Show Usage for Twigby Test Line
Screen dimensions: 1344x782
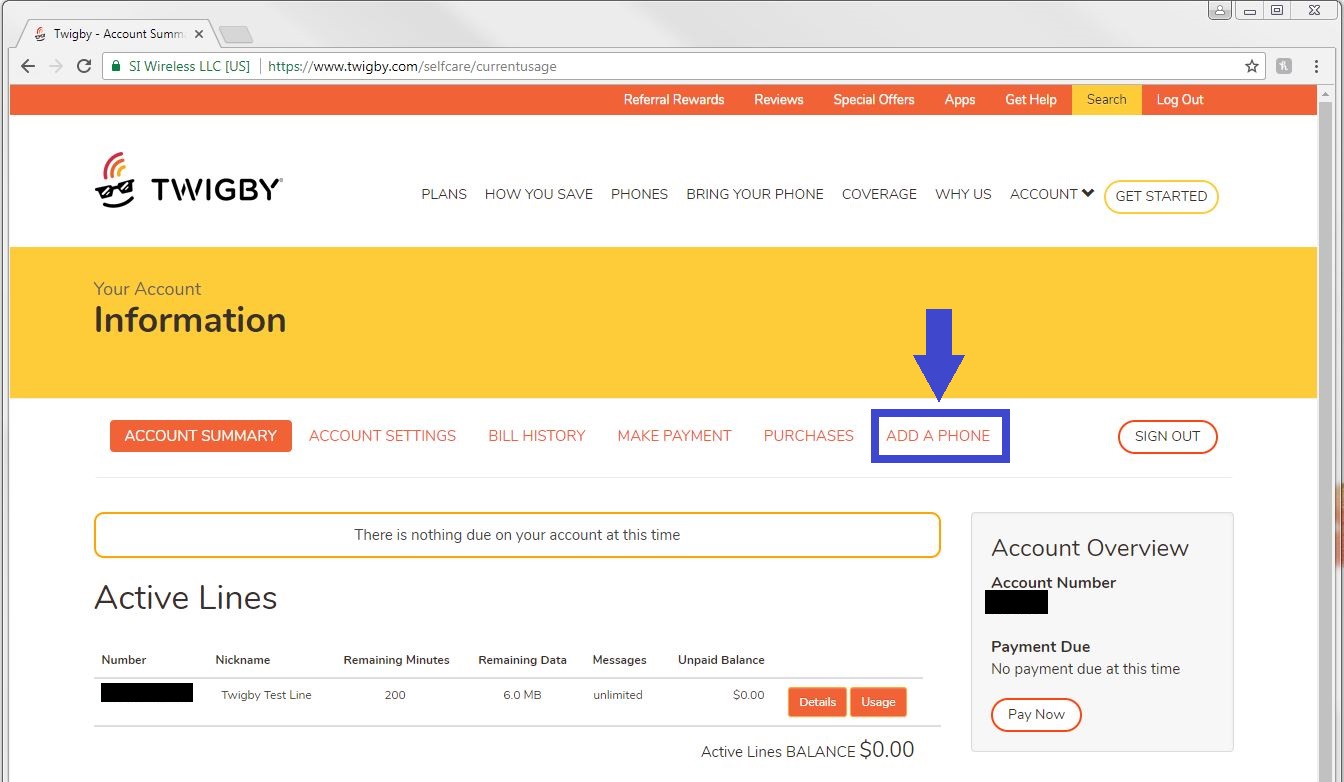(878, 702)
